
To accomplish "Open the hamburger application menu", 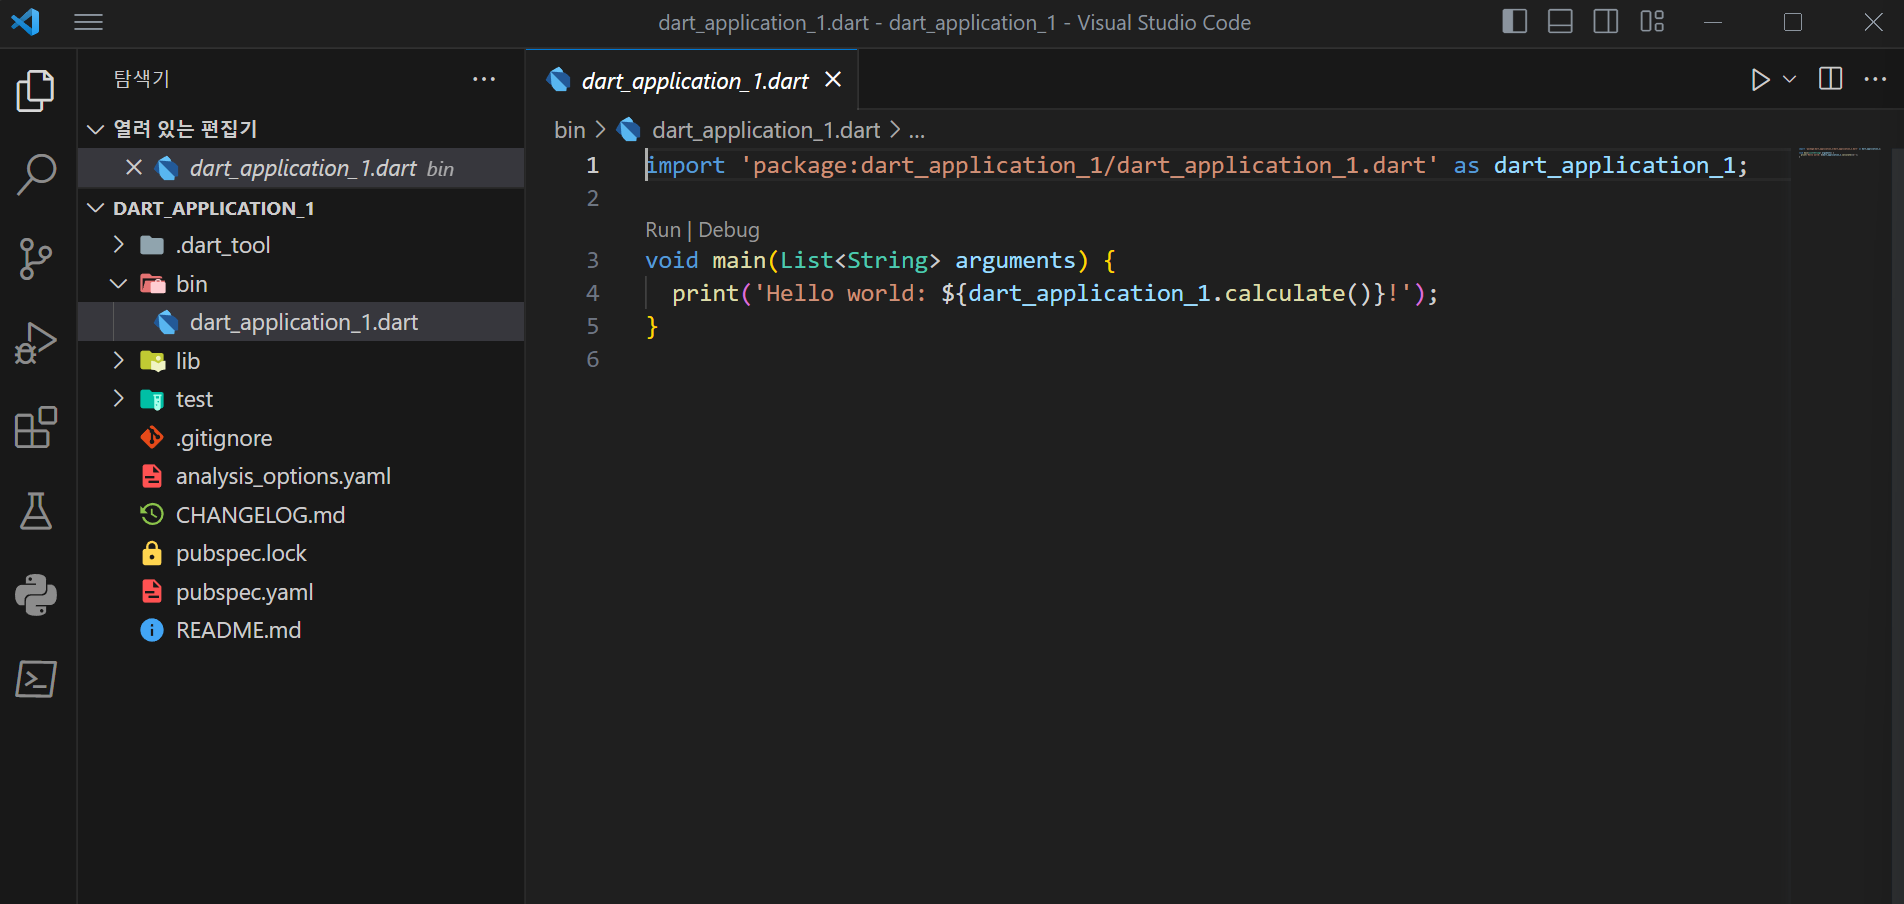I will [89, 22].
